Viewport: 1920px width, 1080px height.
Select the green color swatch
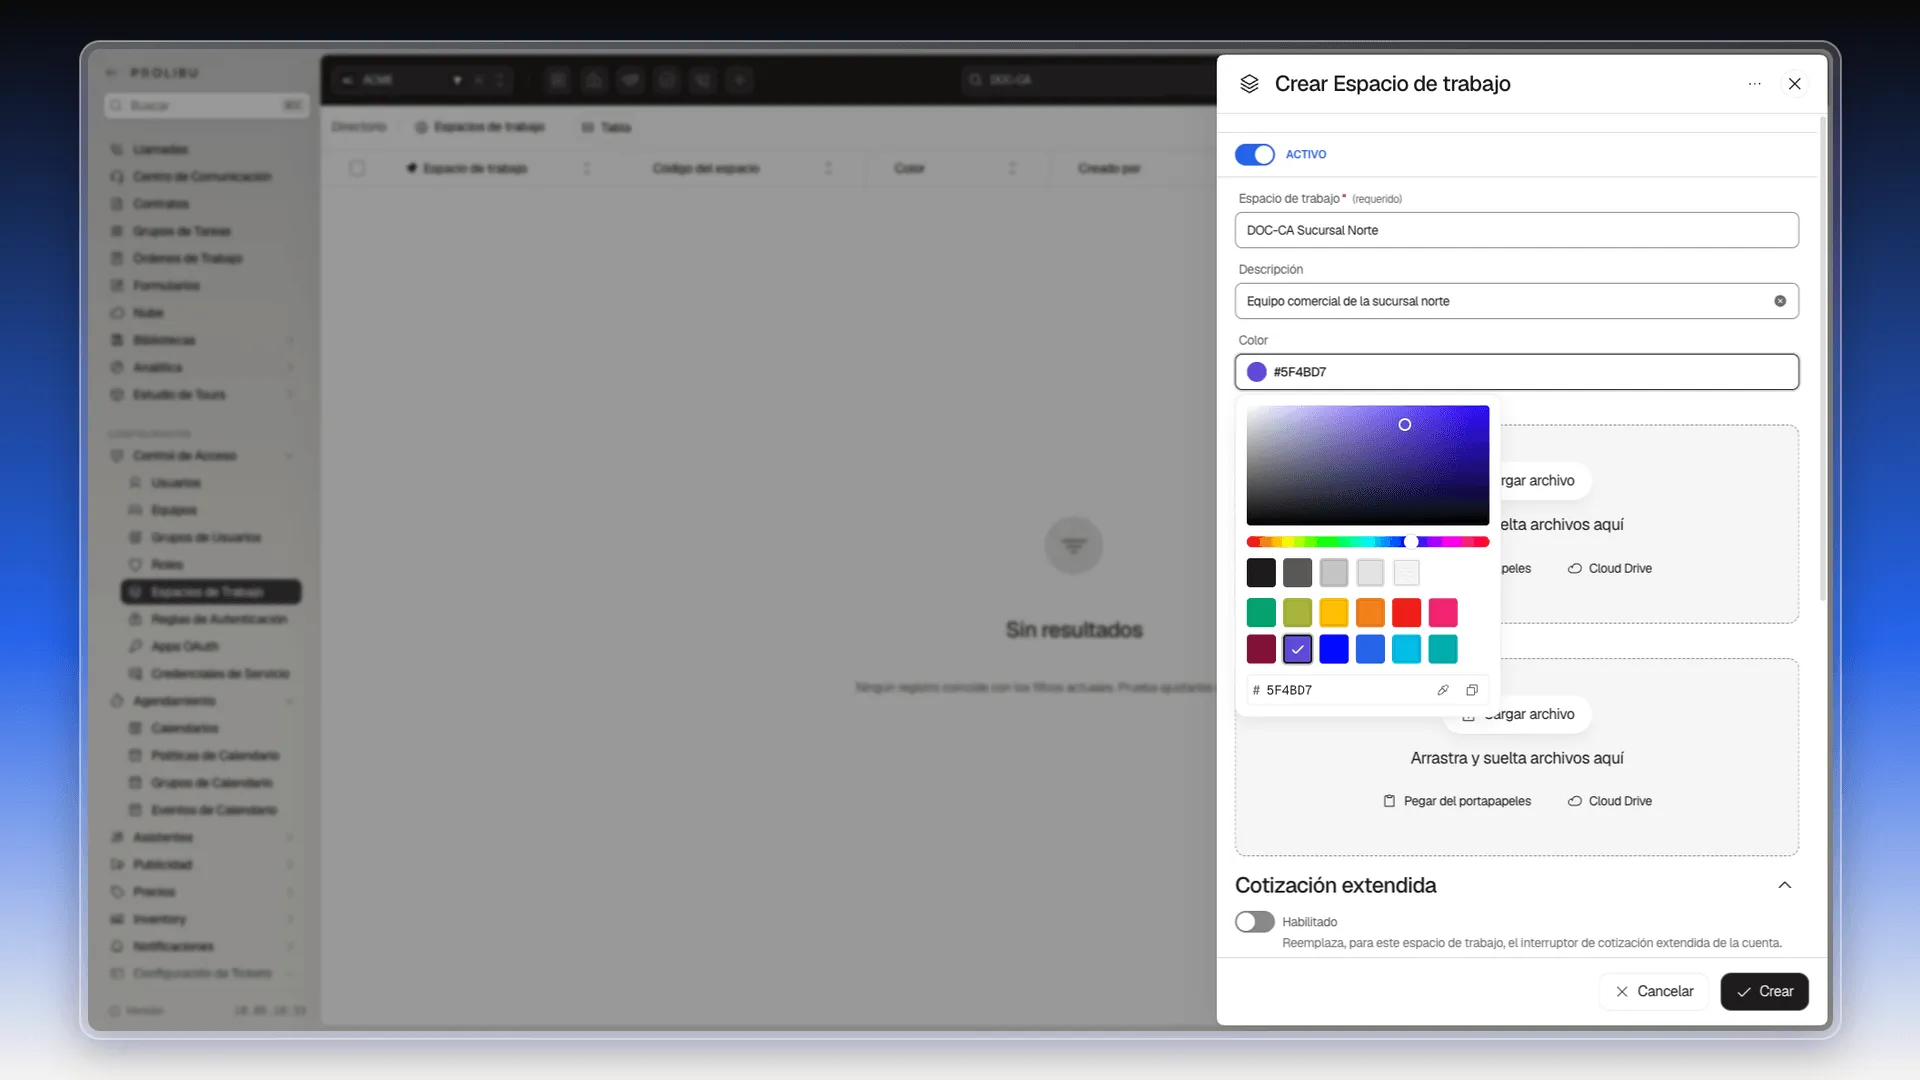1261,612
